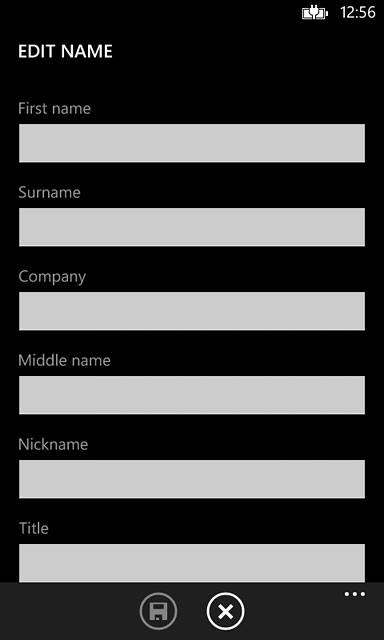Select the Surname input field
This screenshot has width=384, height=640.
[x=192, y=227]
